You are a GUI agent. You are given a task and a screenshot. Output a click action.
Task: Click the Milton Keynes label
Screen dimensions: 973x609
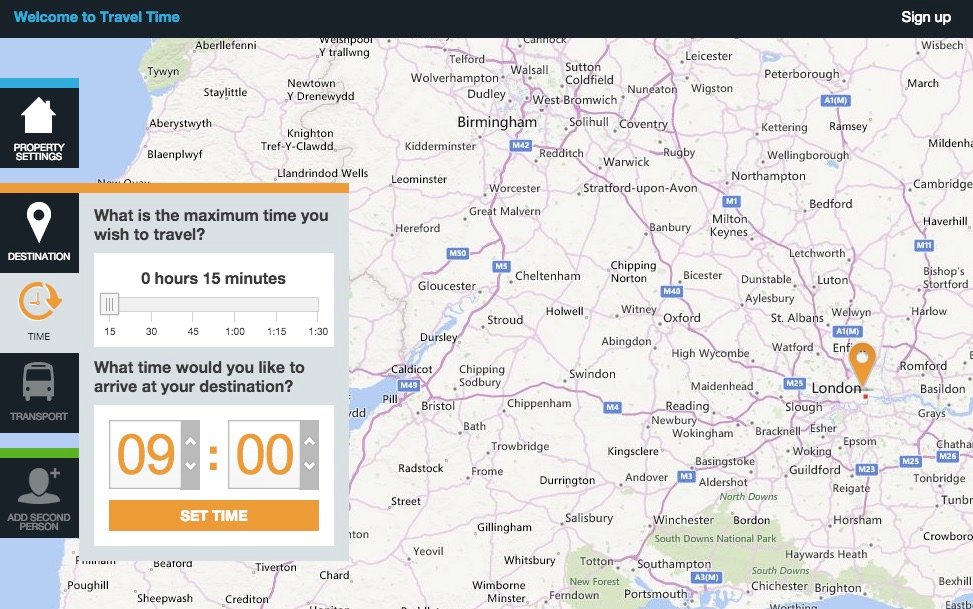(729, 225)
